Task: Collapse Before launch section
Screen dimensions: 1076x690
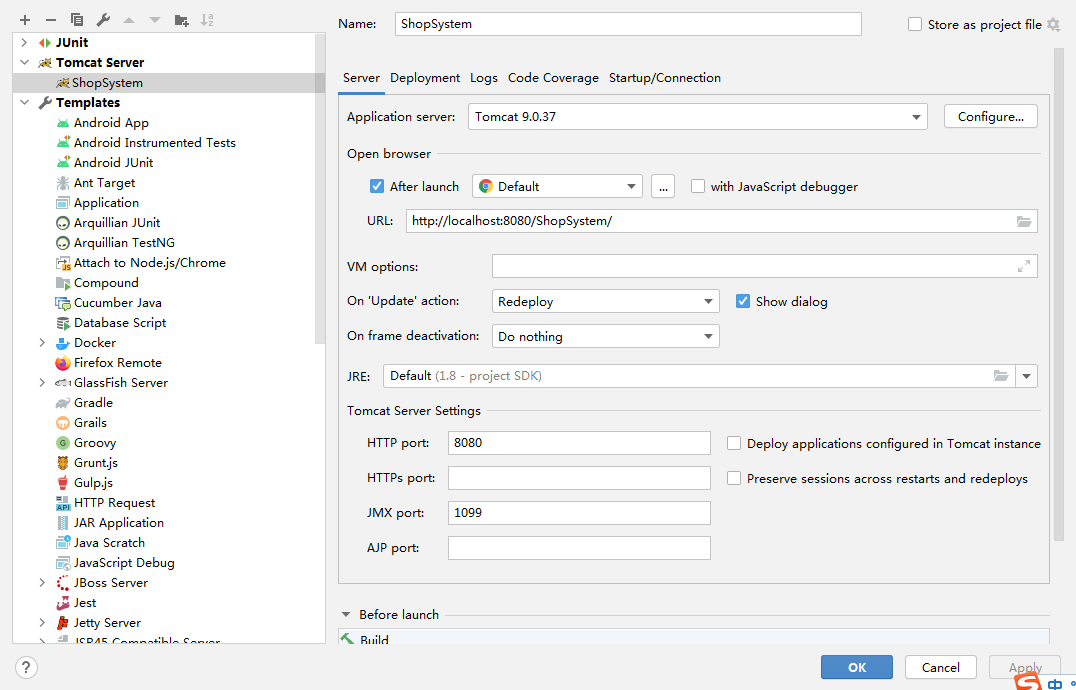Action: click(x=346, y=615)
